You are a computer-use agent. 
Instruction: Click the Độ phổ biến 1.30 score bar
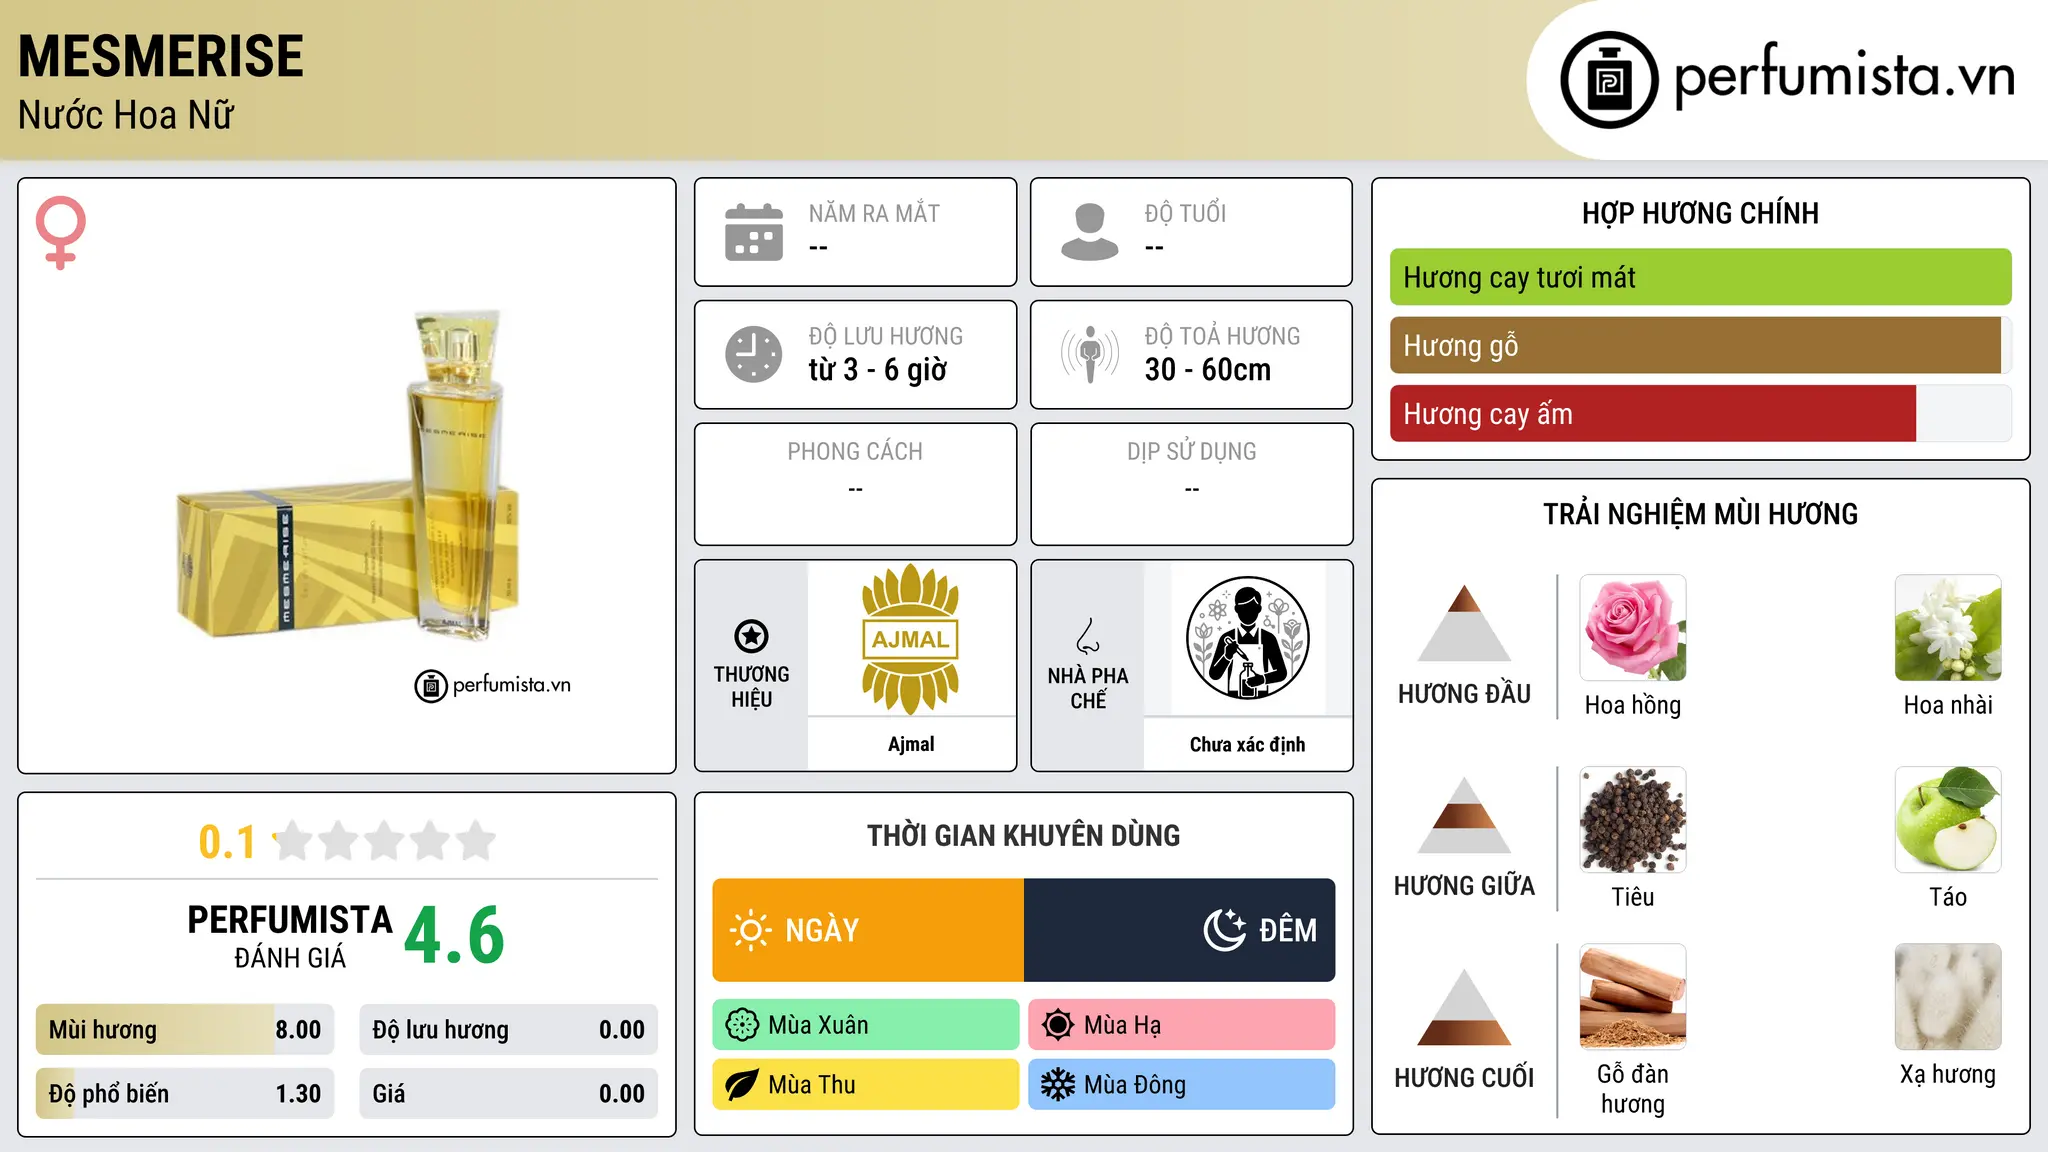click(x=185, y=1094)
